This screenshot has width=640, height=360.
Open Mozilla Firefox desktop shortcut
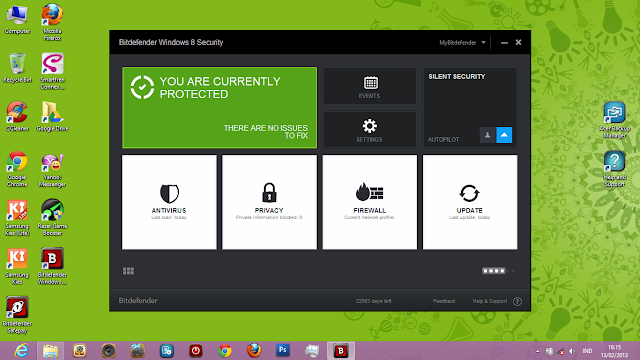(x=52, y=22)
